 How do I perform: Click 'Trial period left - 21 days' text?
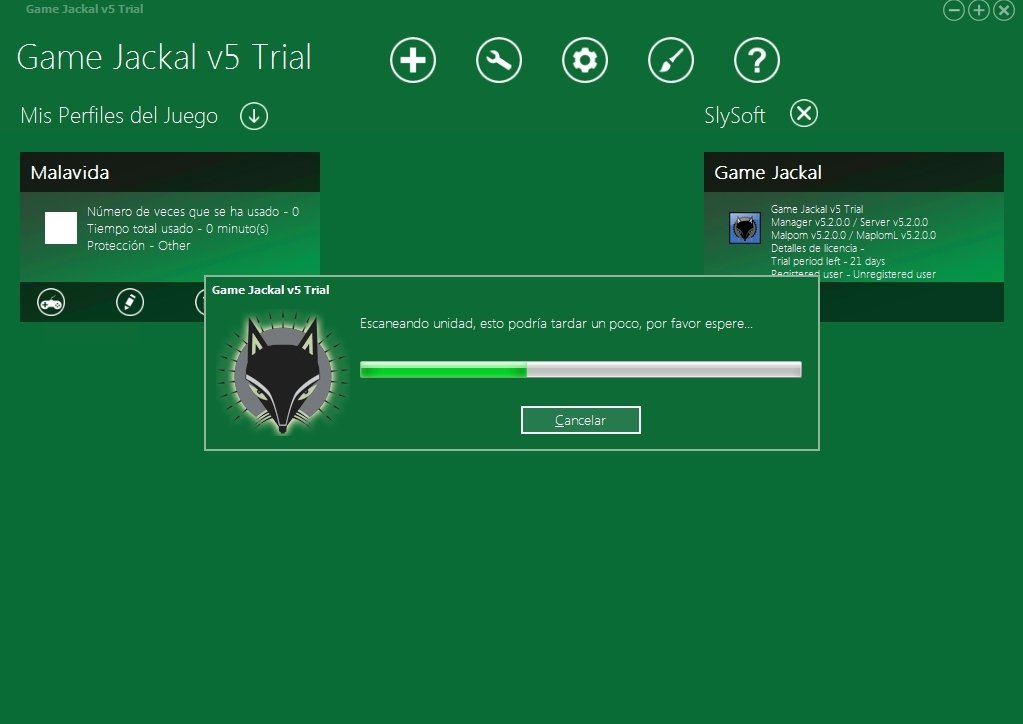(x=827, y=261)
